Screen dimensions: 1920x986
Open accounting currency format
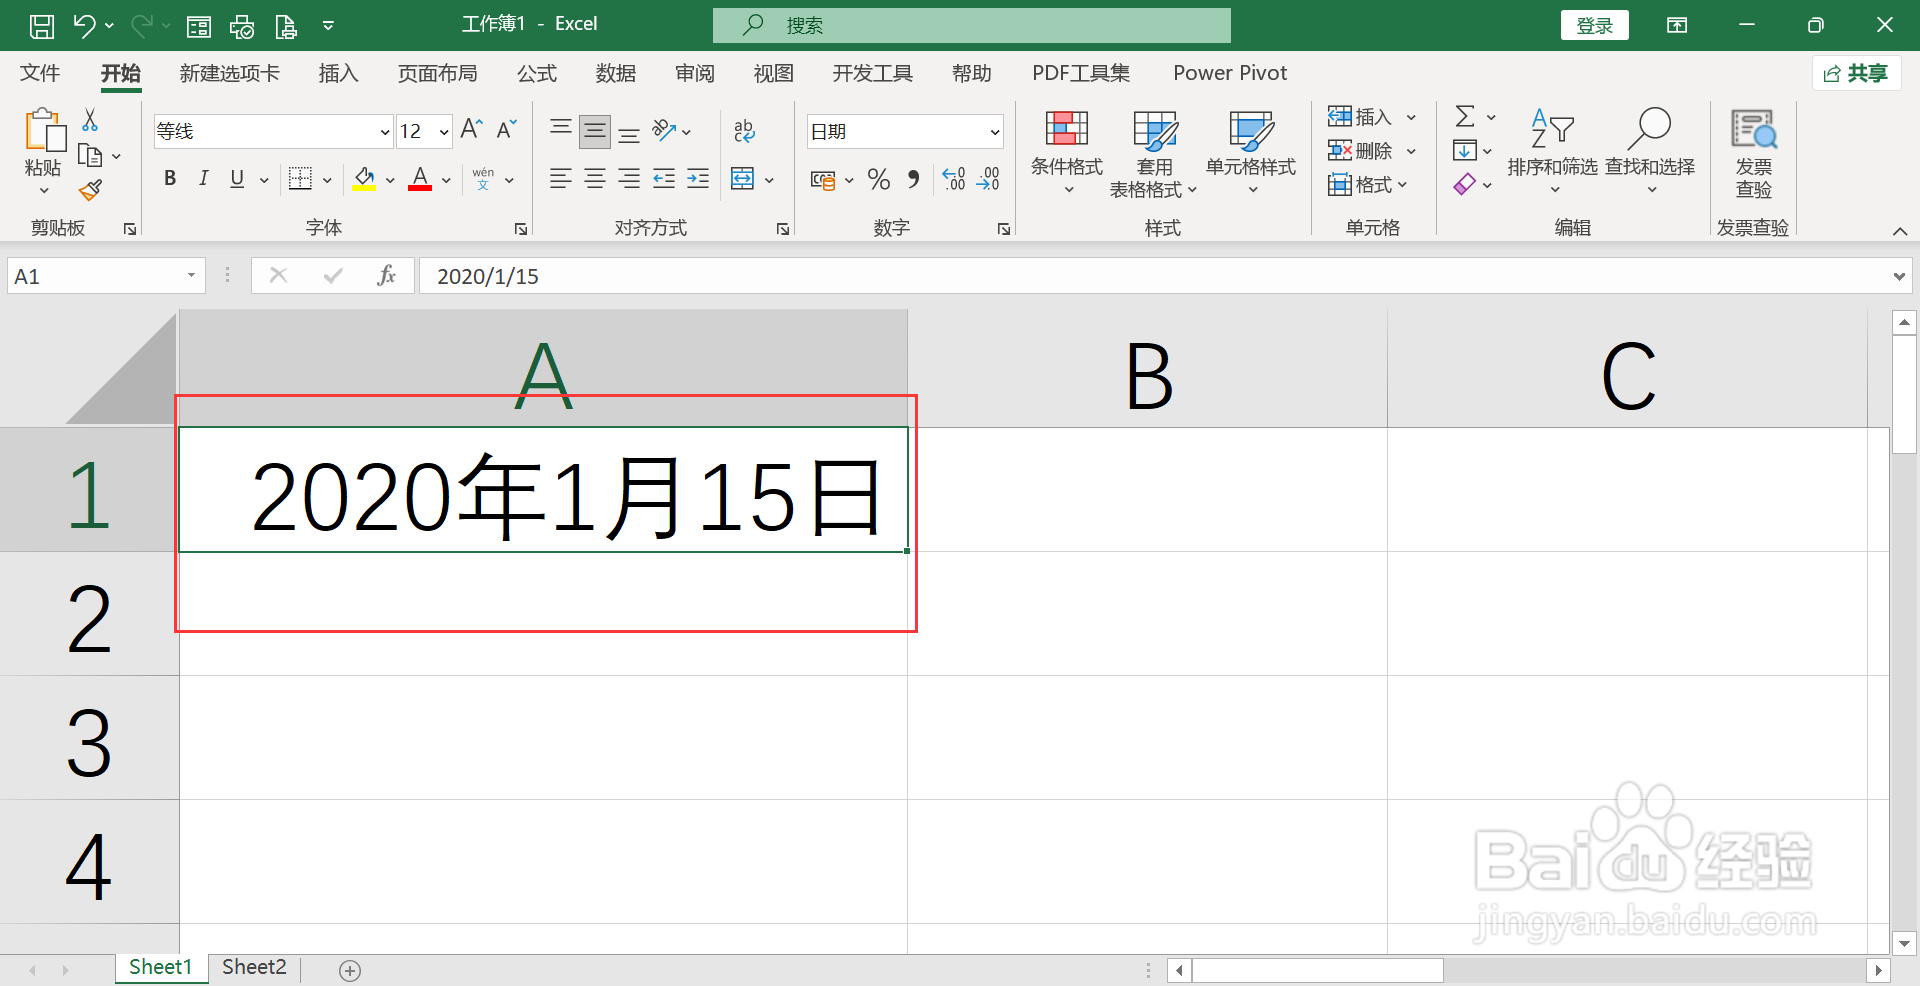tap(823, 180)
